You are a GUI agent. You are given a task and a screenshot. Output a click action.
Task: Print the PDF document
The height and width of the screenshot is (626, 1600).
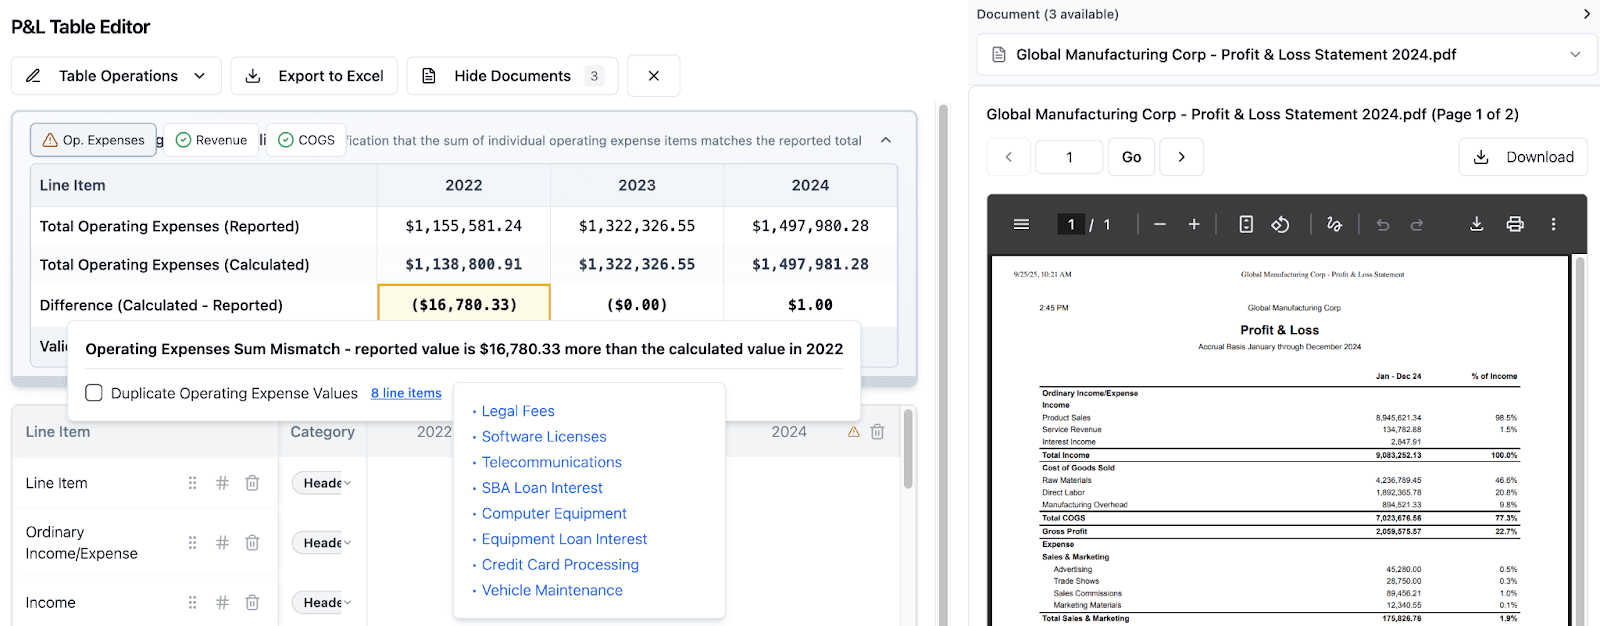1515,225
